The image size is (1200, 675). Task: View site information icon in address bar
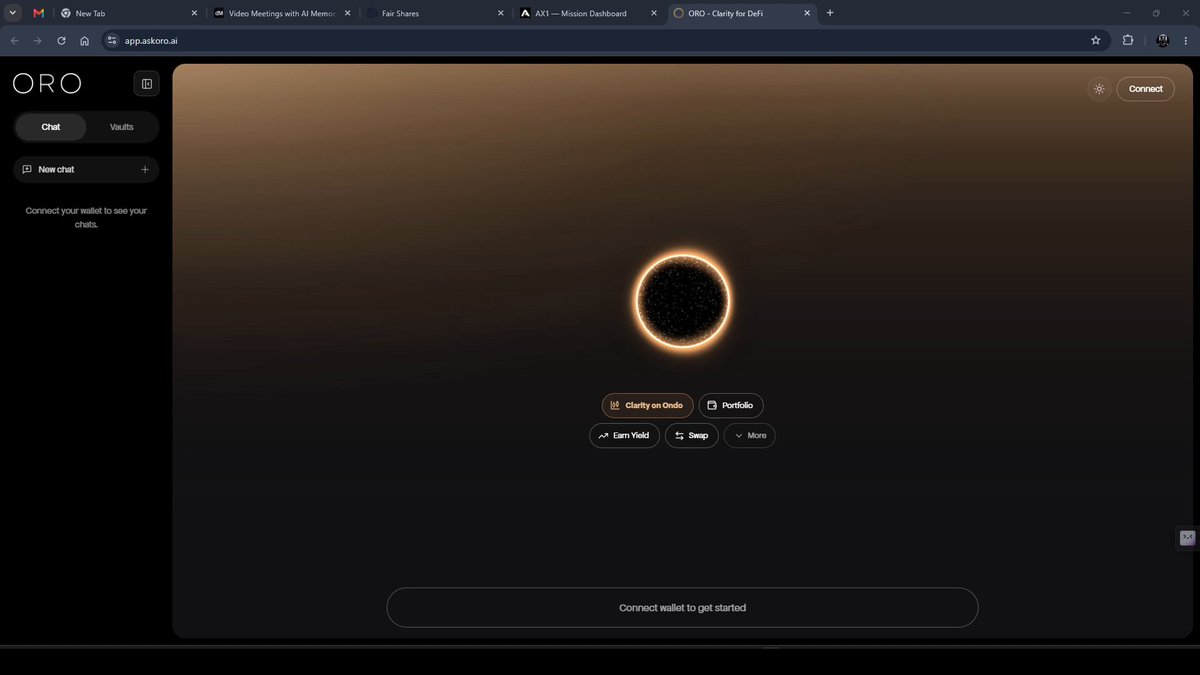[112, 41]
